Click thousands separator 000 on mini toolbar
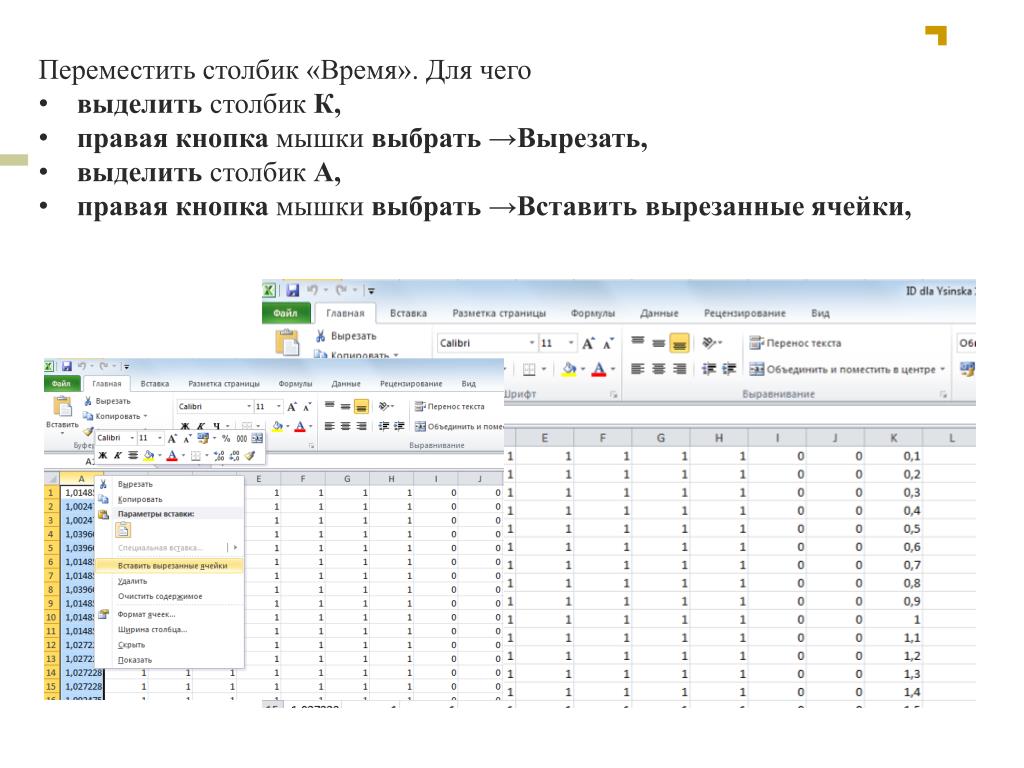This screenshot has width=1024, height=768. [x=242, y=438]
